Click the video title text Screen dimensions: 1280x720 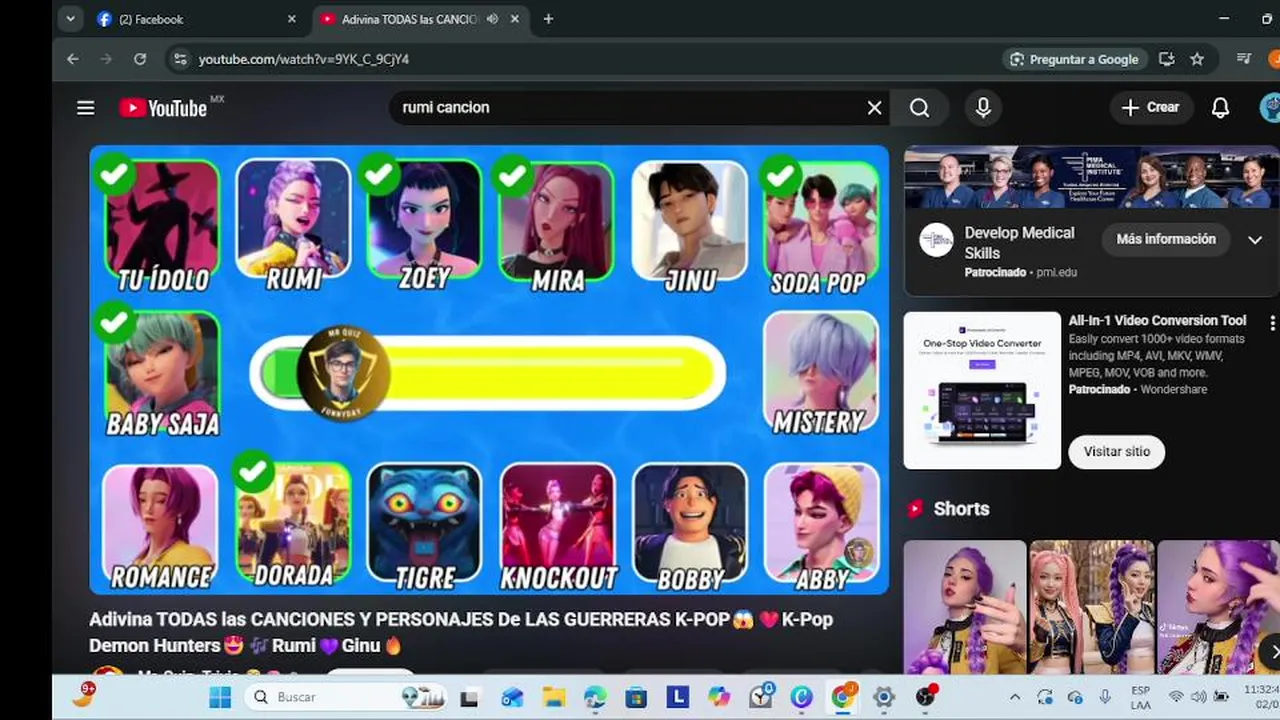click(x=461, y=632)
